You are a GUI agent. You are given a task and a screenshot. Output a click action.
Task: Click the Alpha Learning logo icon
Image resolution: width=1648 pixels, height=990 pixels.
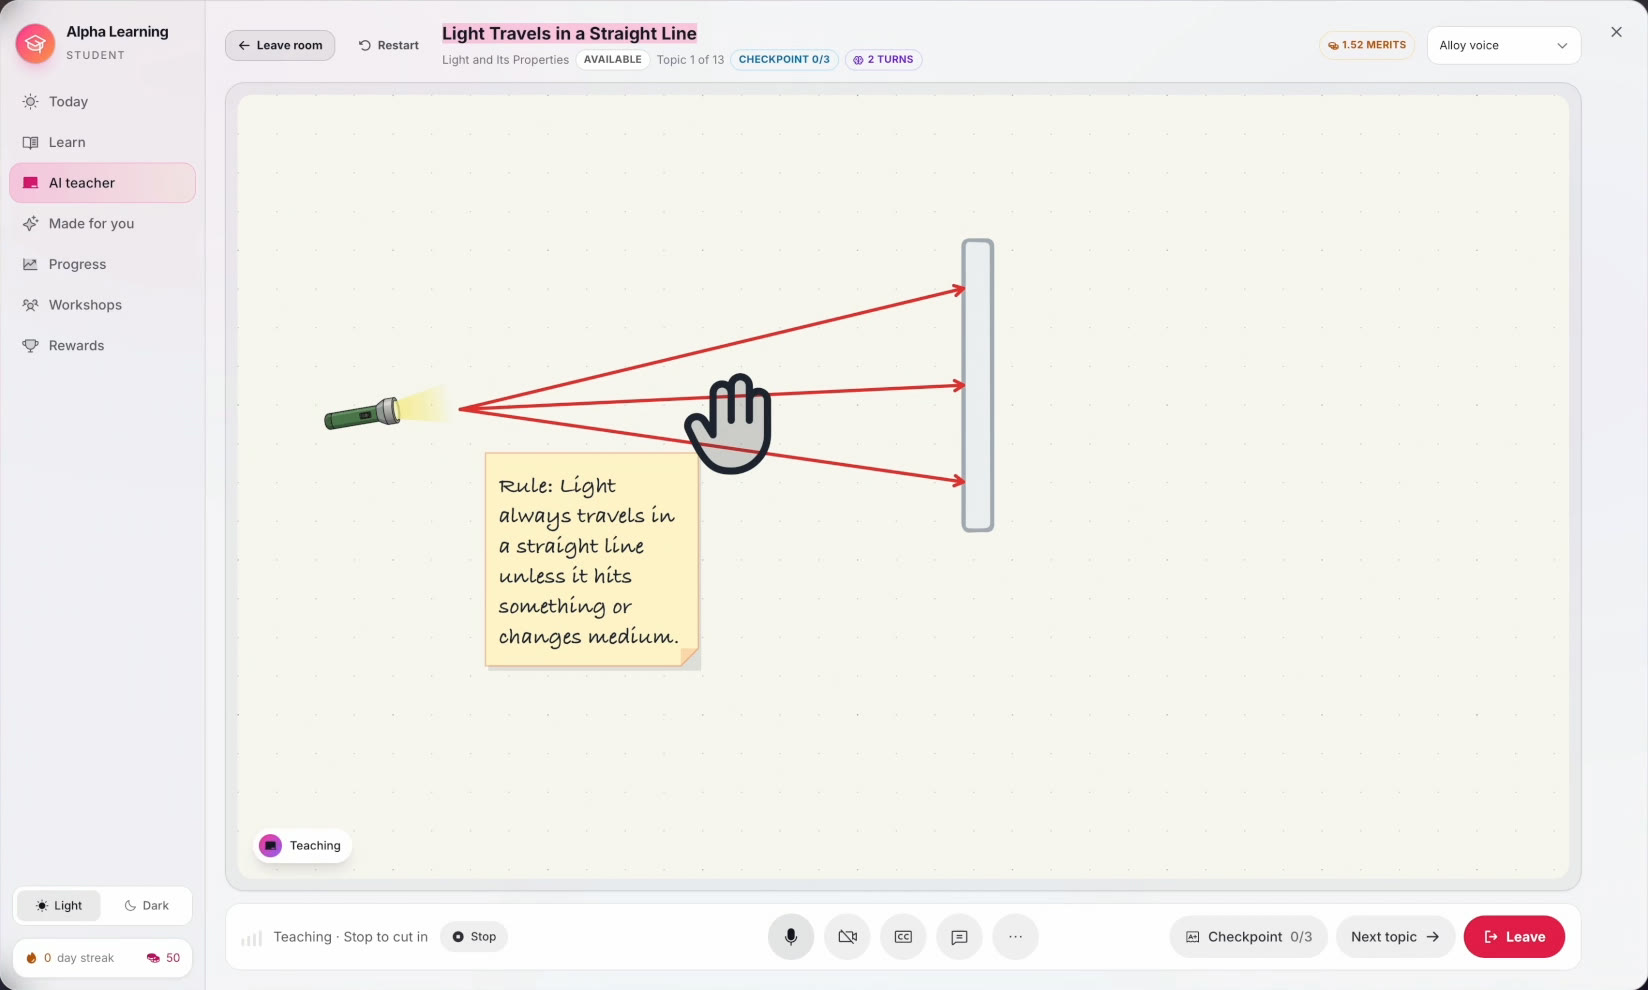[x=35, y=43]
